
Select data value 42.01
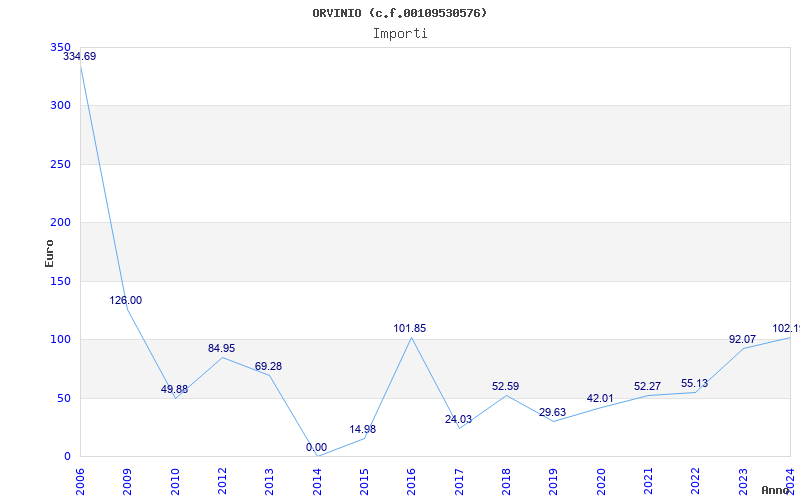tap(600, 398)
